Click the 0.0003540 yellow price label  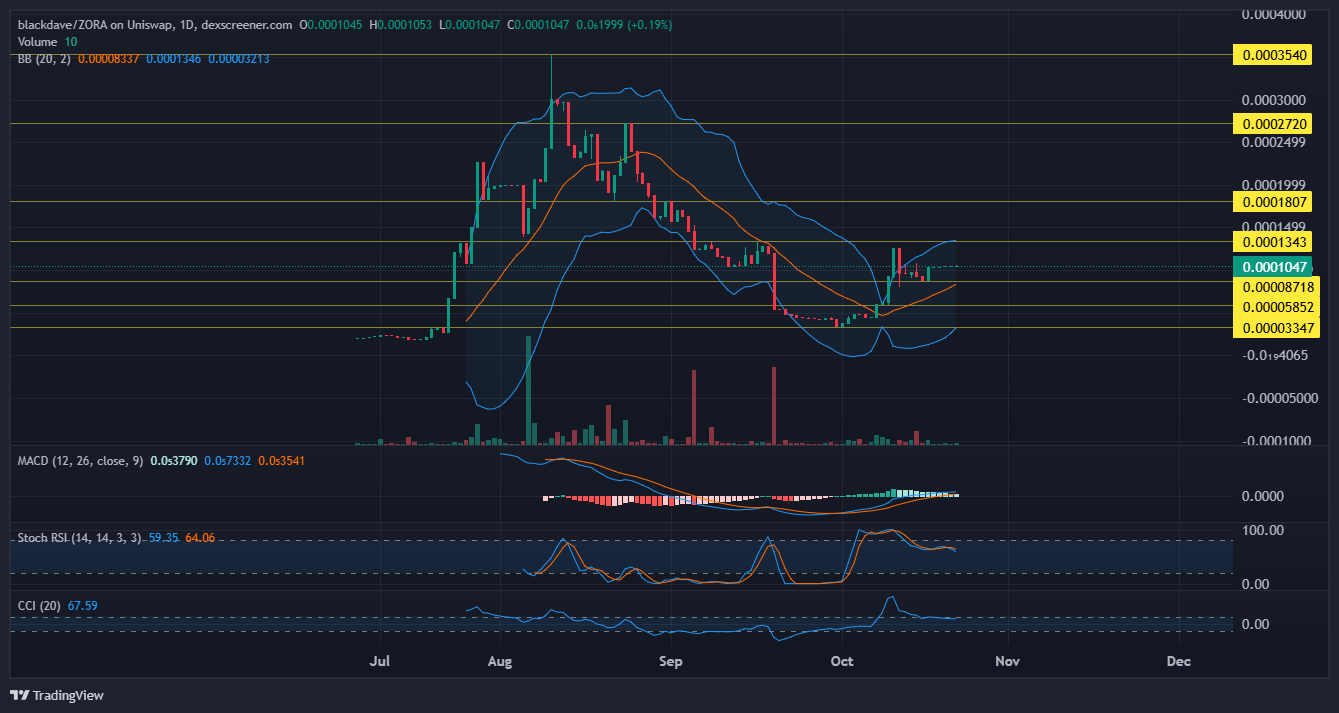tap(1271, 55)
